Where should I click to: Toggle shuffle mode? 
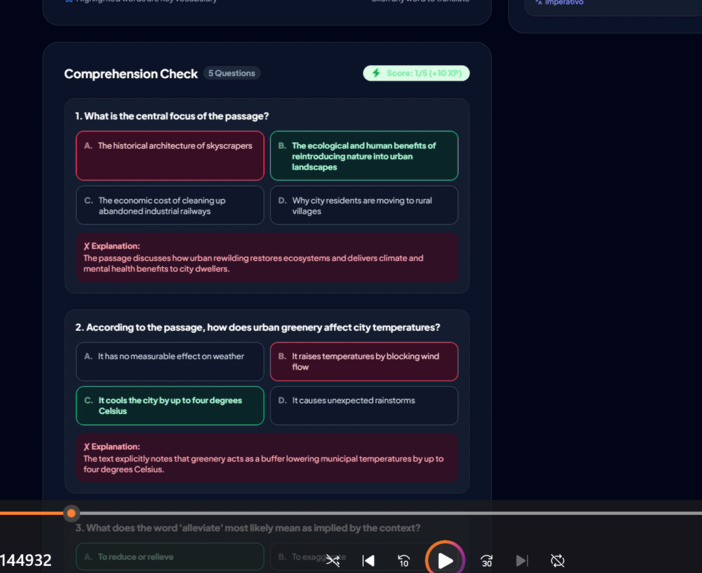[333, 560]
